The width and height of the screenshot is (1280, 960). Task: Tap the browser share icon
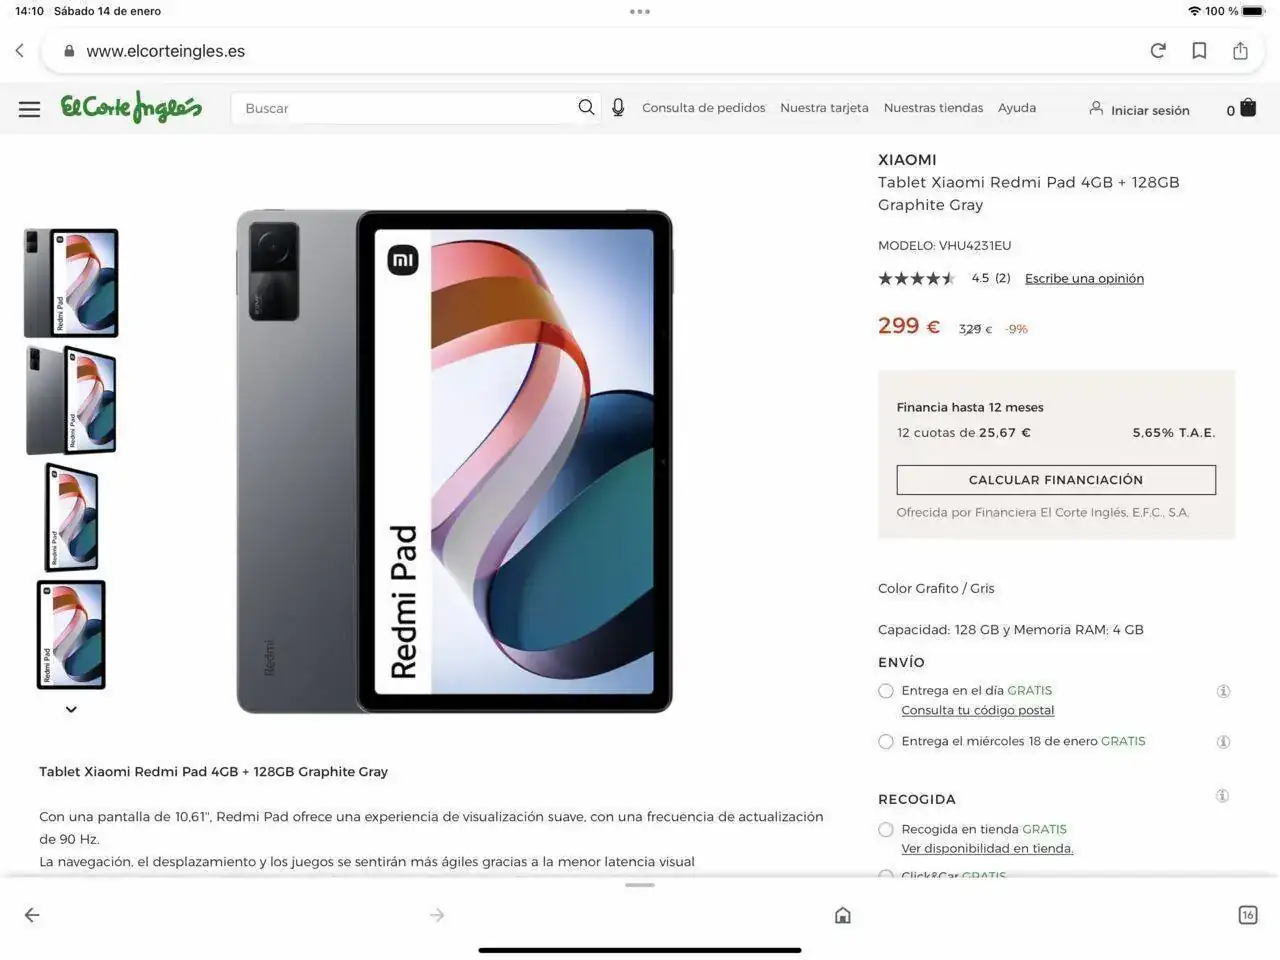click(1240, 51)
